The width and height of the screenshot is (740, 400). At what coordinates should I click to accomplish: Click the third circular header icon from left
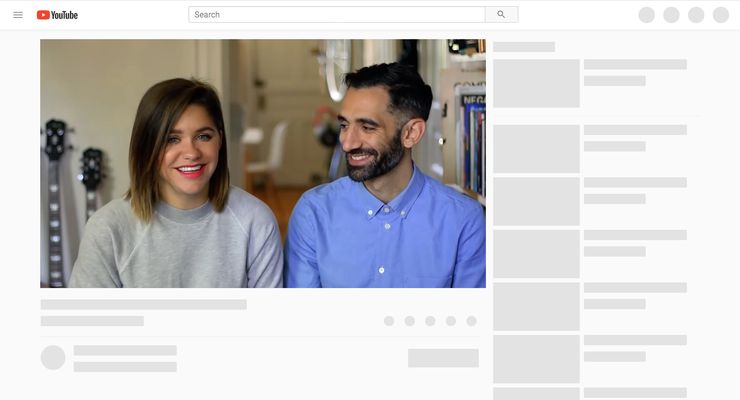tap(696, 15)
